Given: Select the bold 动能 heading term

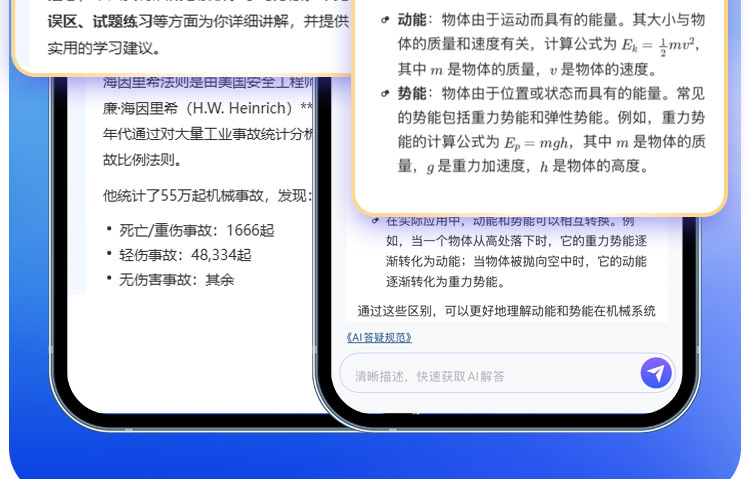Looking at the screenshot, I should pyautogui.click(x=411, y=20).
